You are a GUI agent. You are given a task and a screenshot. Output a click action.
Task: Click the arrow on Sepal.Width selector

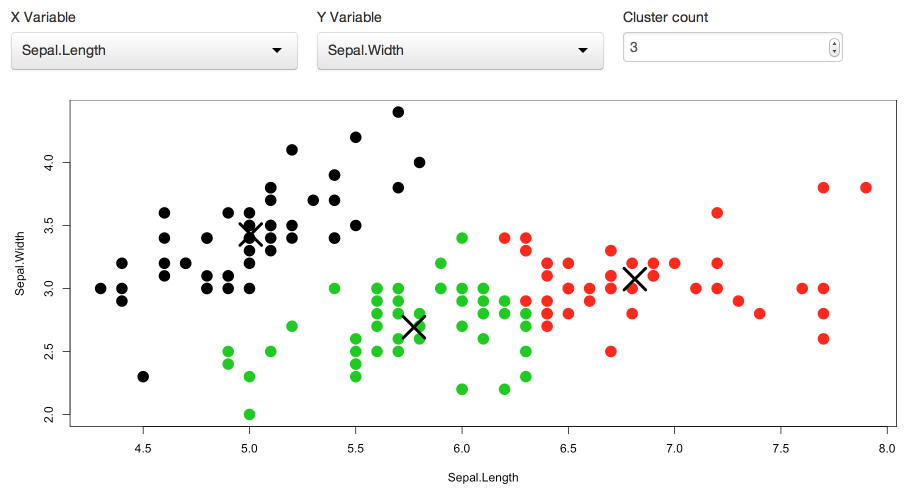[583, 51]
